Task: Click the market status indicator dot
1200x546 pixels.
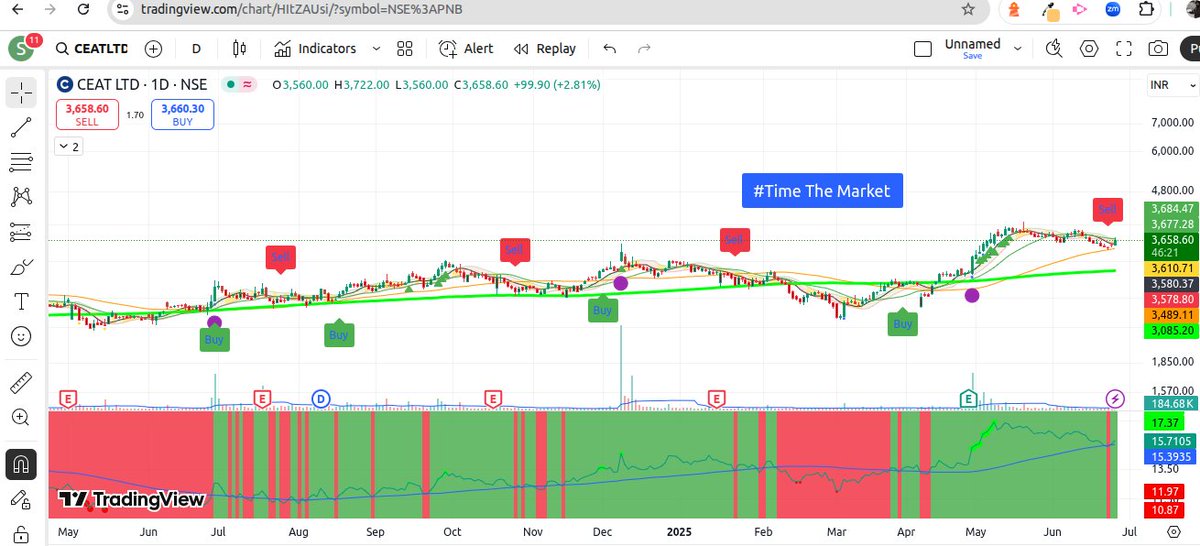Action: pyautogui.click(x=231, y=85)
